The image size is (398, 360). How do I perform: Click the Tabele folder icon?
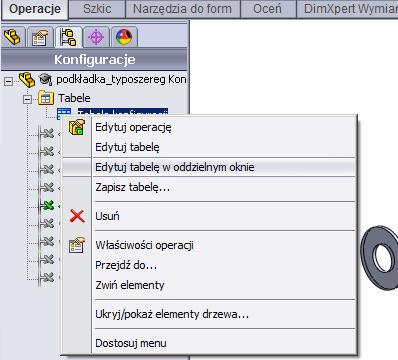coord(46,98)
